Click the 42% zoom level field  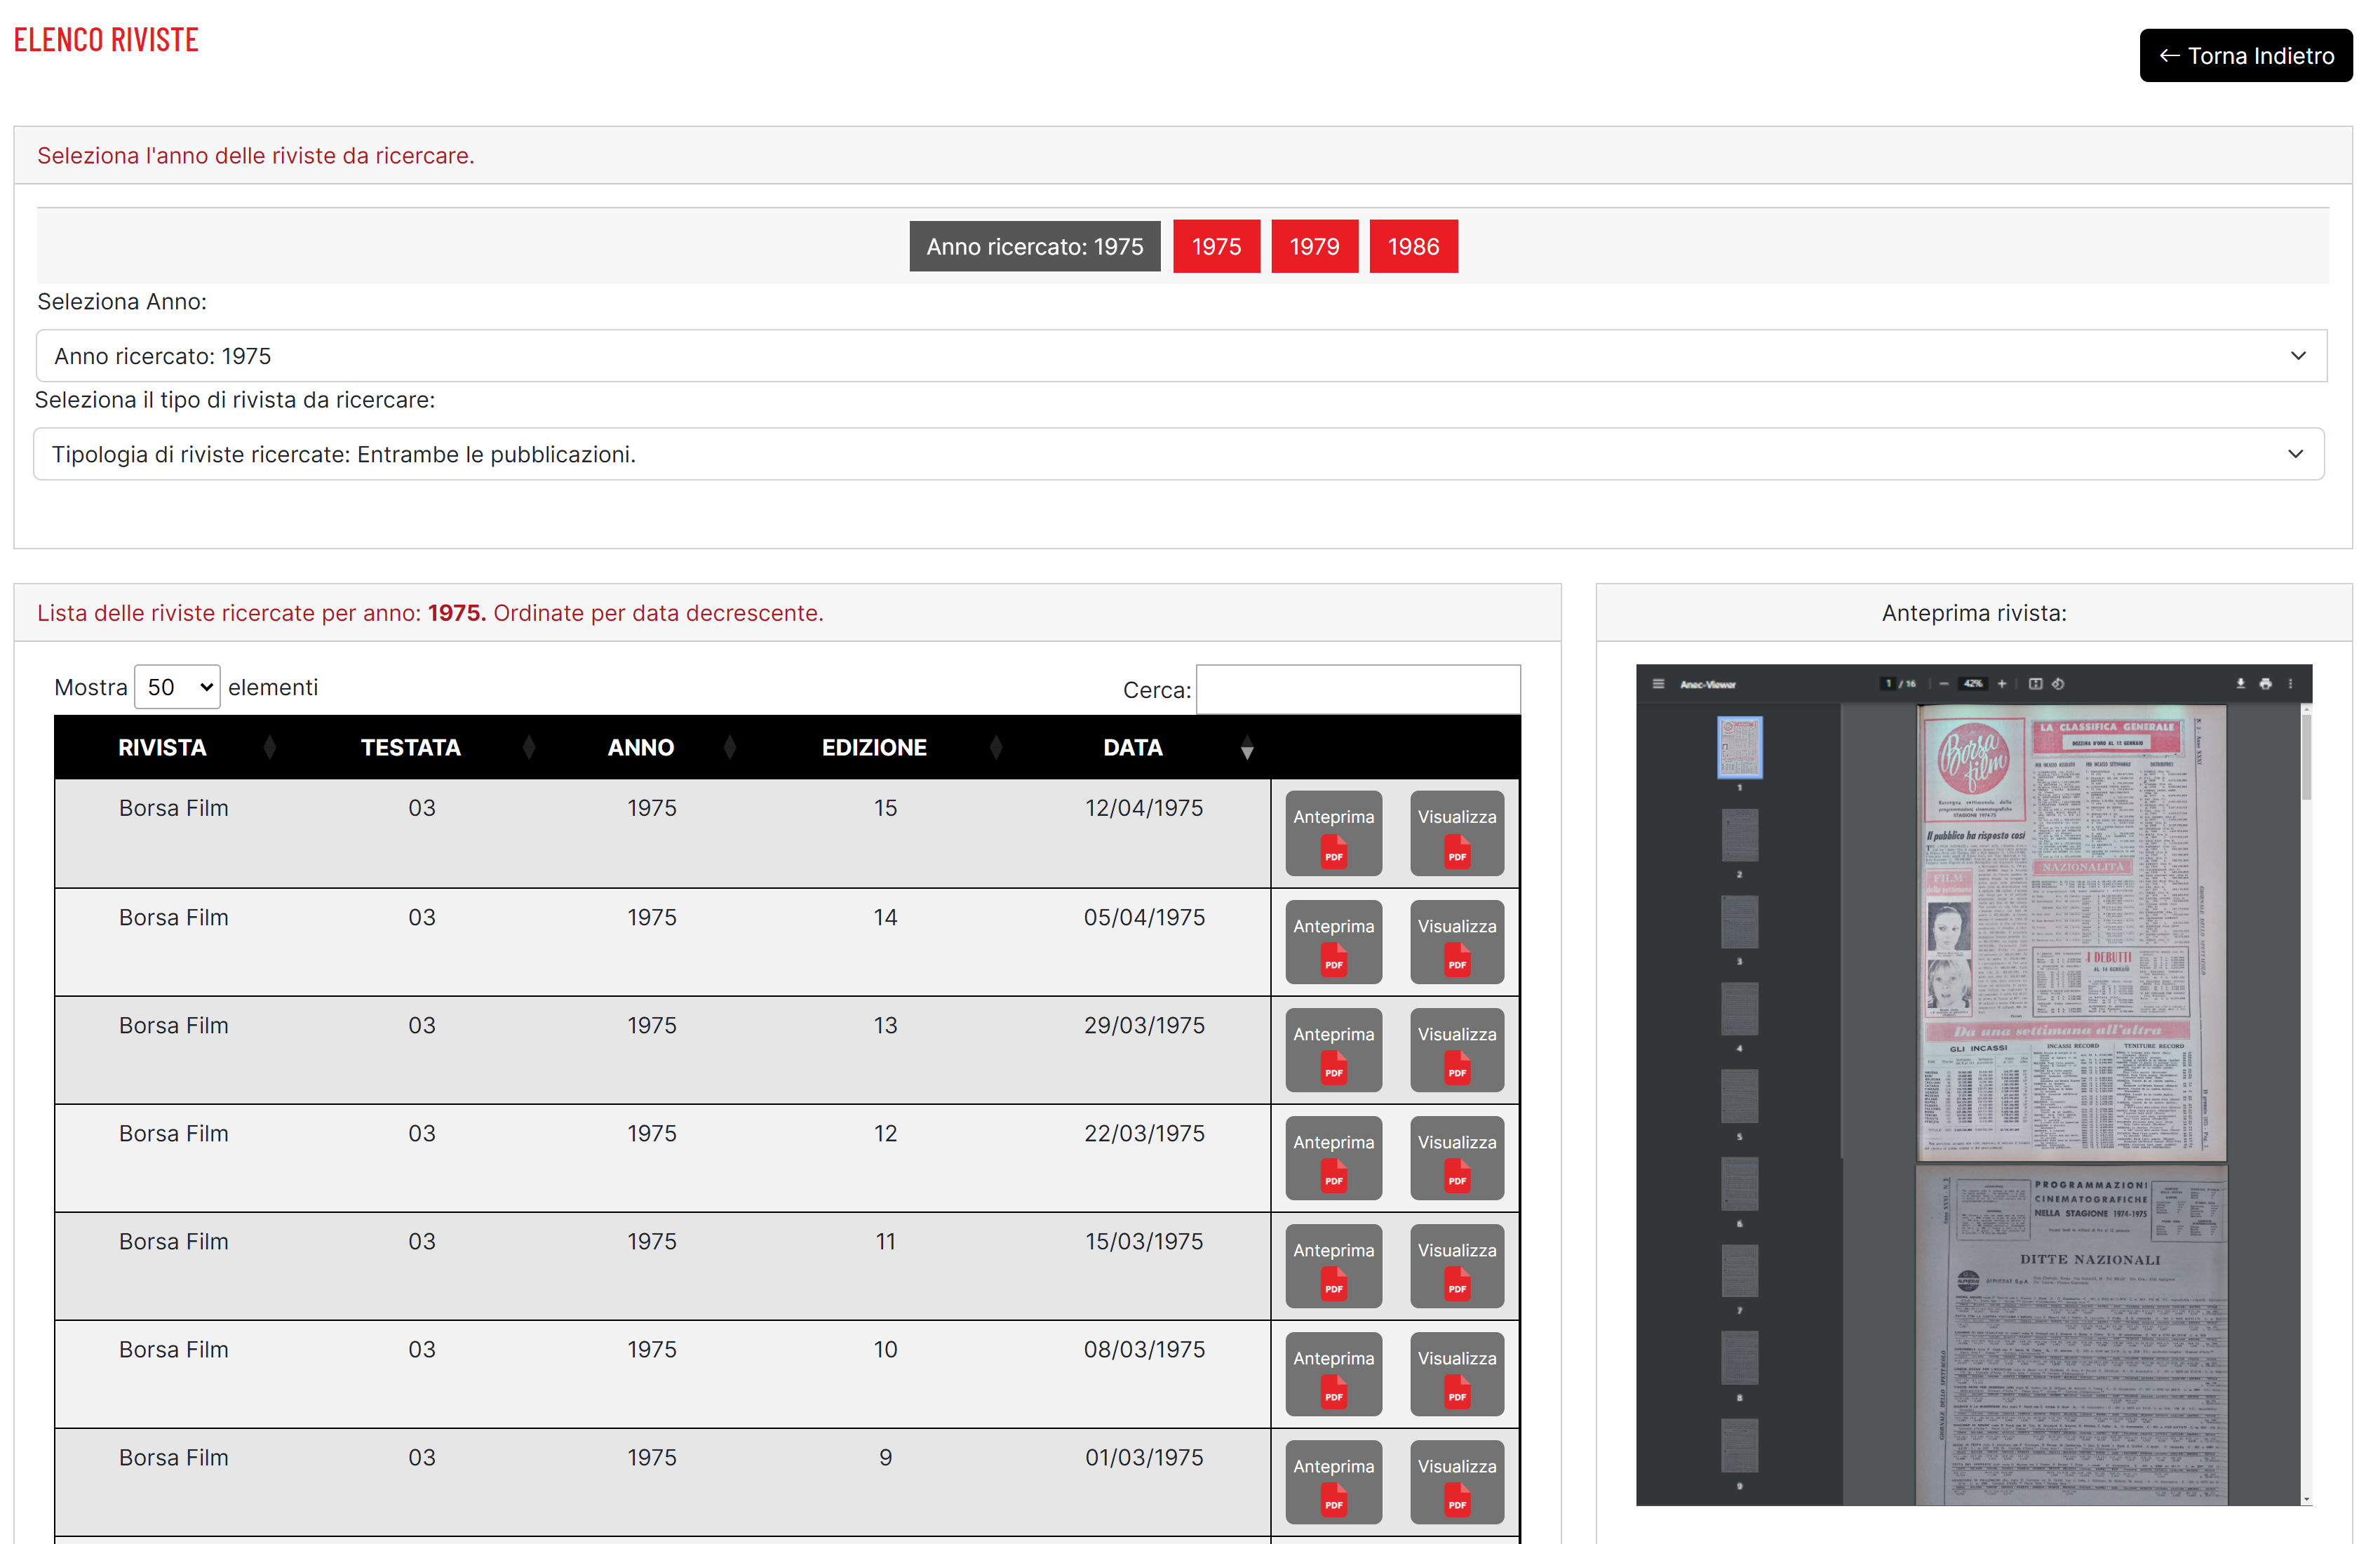(1972, 684)
